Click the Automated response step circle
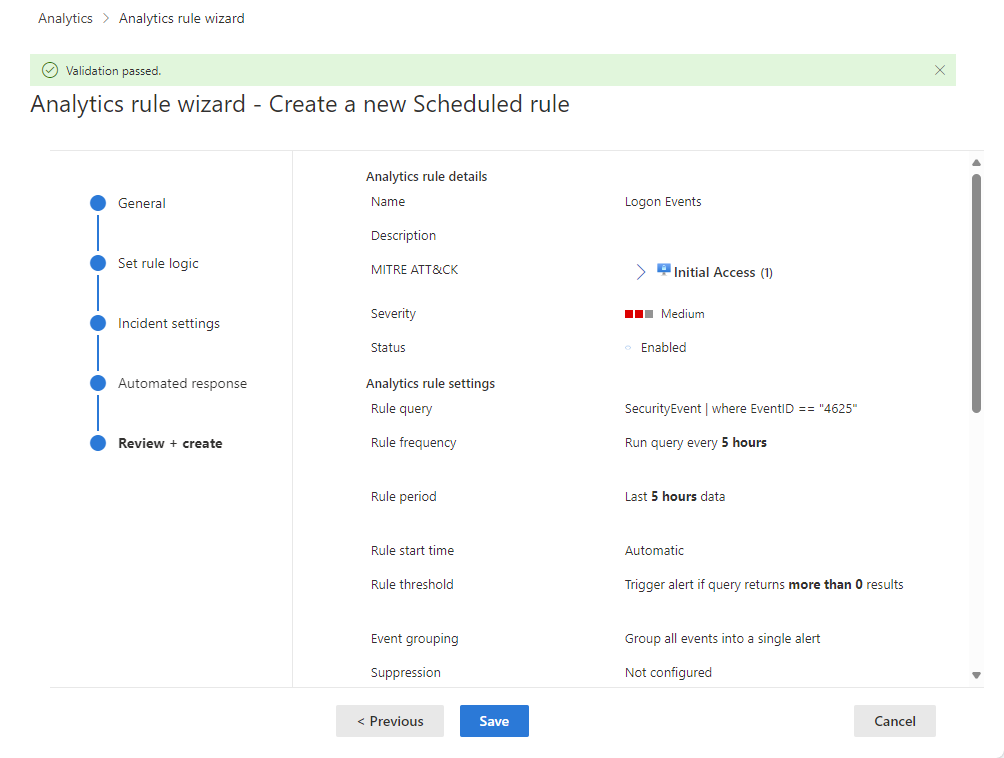 (x=97, y=383)
